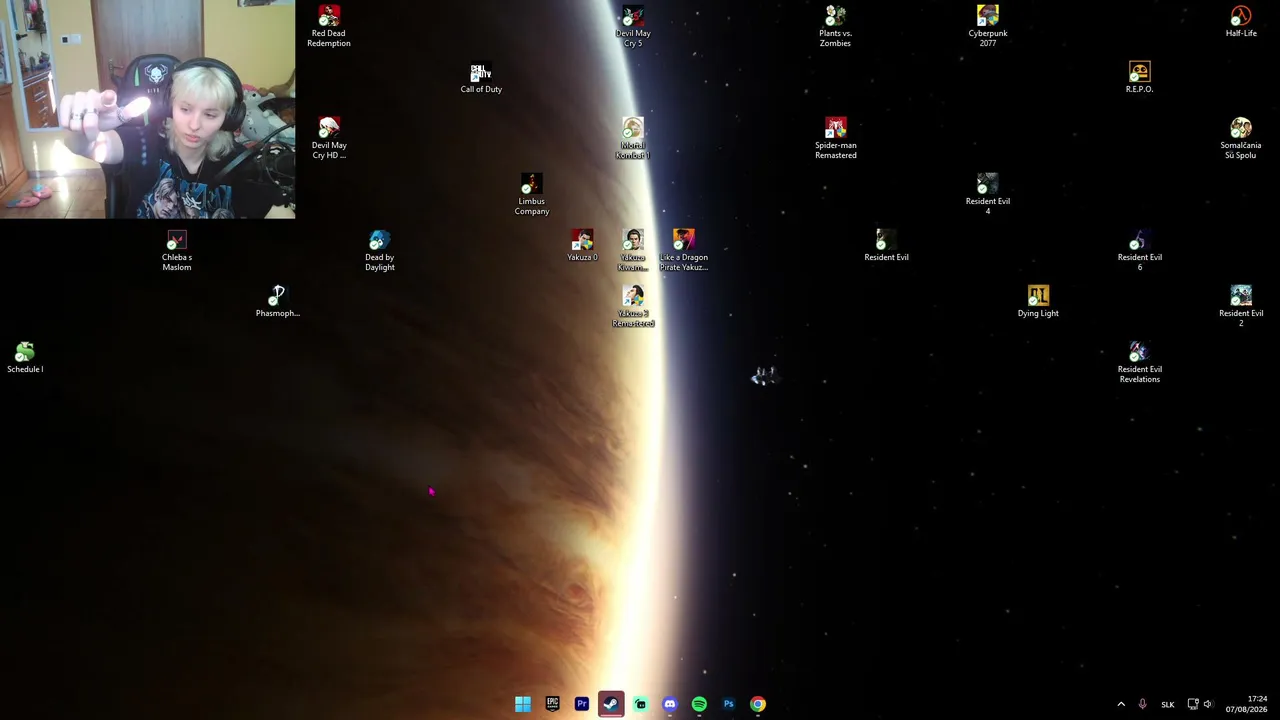Select the Limbus Company desktop icon
This screenshot has width=1280, height=720.
click(532, 194)
